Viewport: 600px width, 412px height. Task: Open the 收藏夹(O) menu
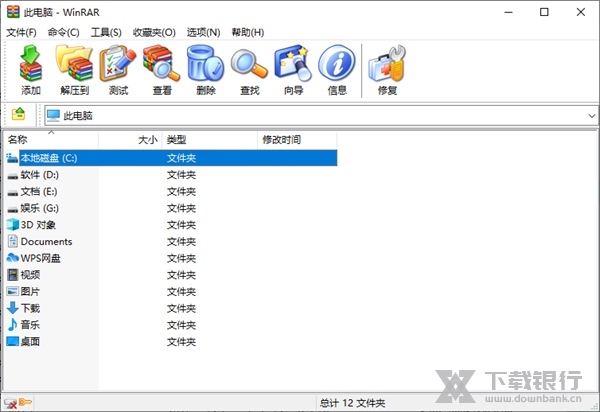154,33
